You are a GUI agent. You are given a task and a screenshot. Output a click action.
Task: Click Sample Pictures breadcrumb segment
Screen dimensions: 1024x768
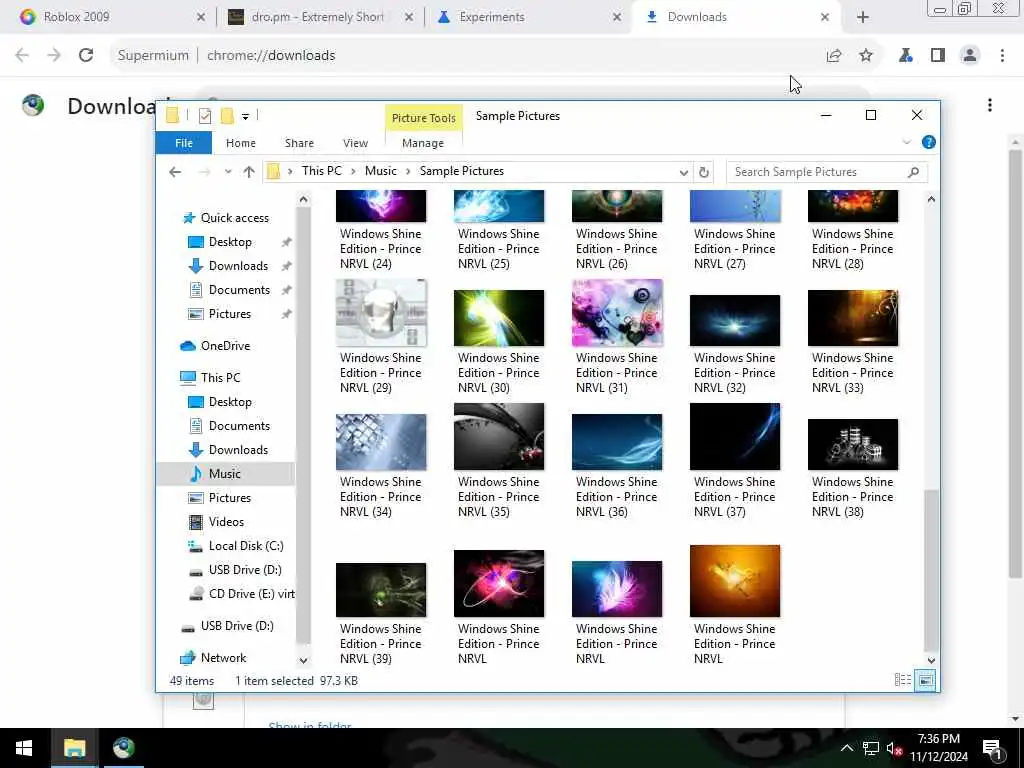pyautogui.click(x=462, y=171)
